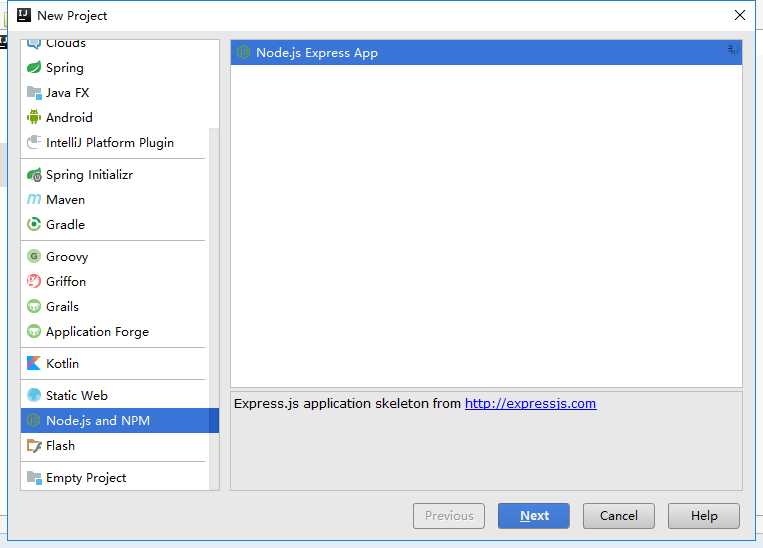Click the project type list scrollbar
The image size is (763, 548).
pos(214,309)
